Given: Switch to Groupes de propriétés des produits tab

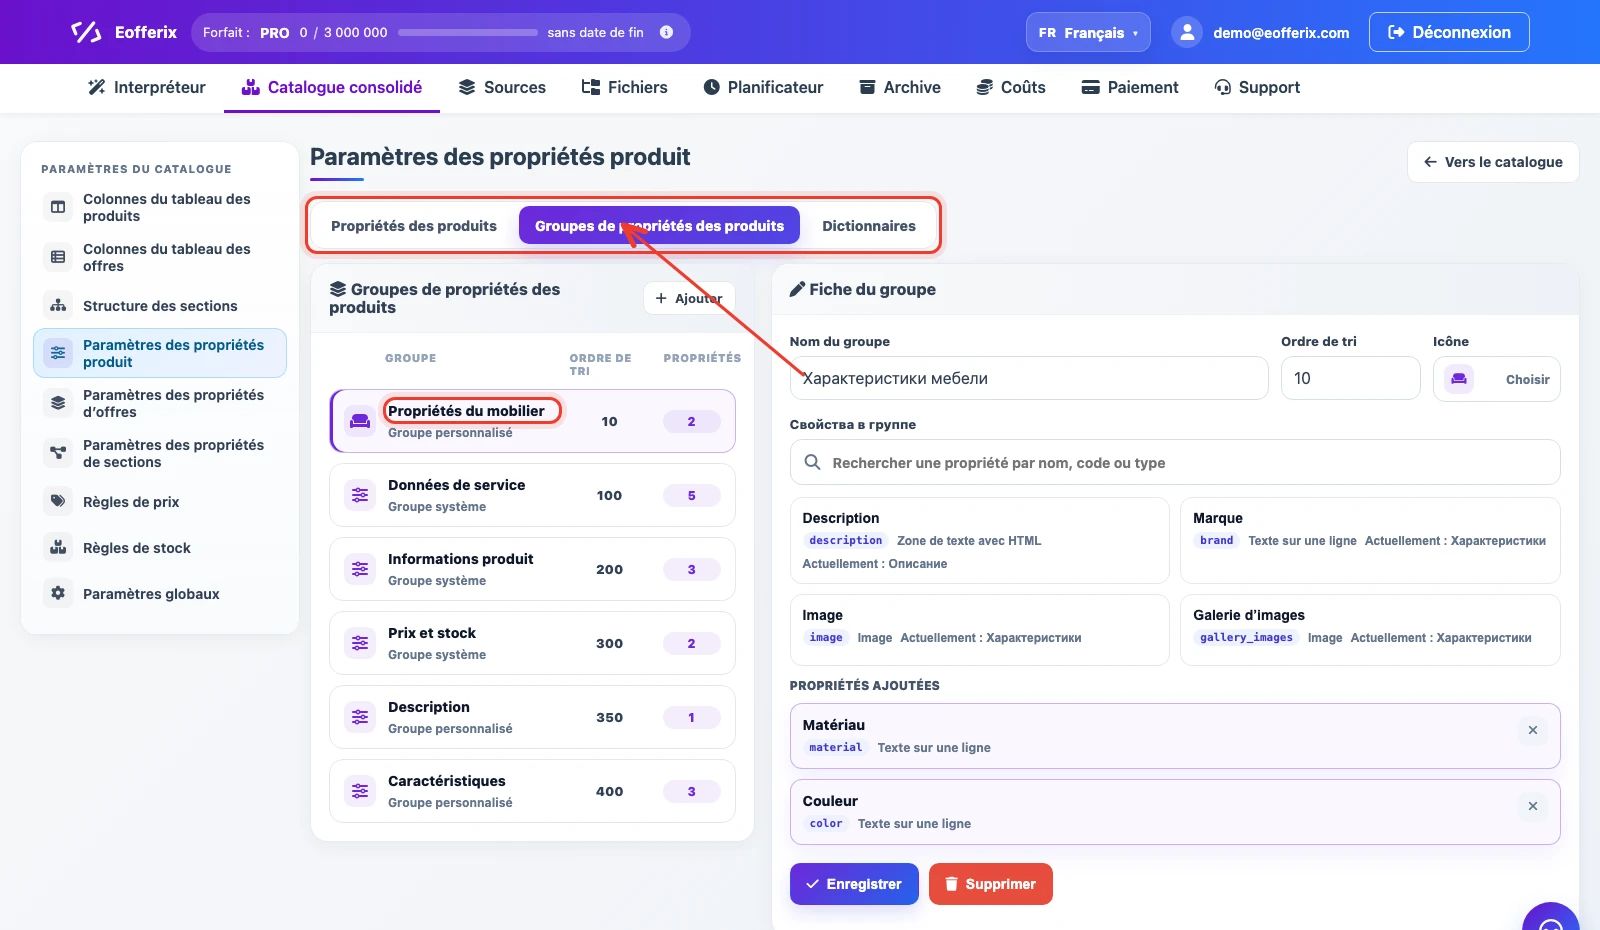Looking at the screenshot, I should (x=659, y=226).
